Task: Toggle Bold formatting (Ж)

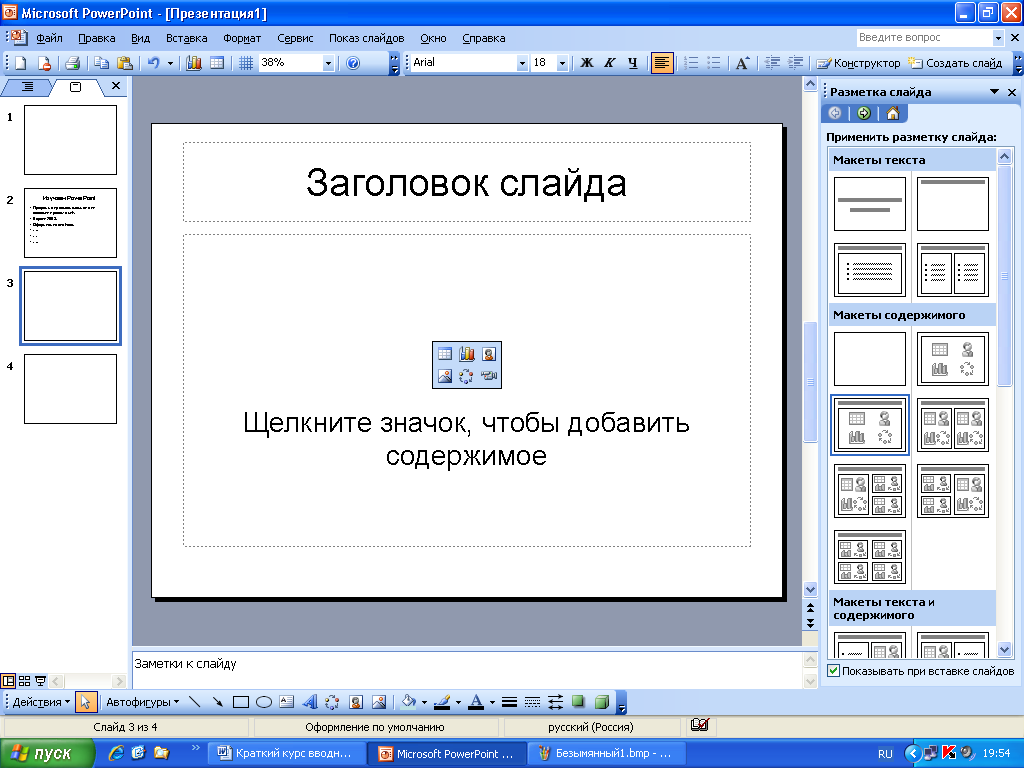Action: point(587,63)
